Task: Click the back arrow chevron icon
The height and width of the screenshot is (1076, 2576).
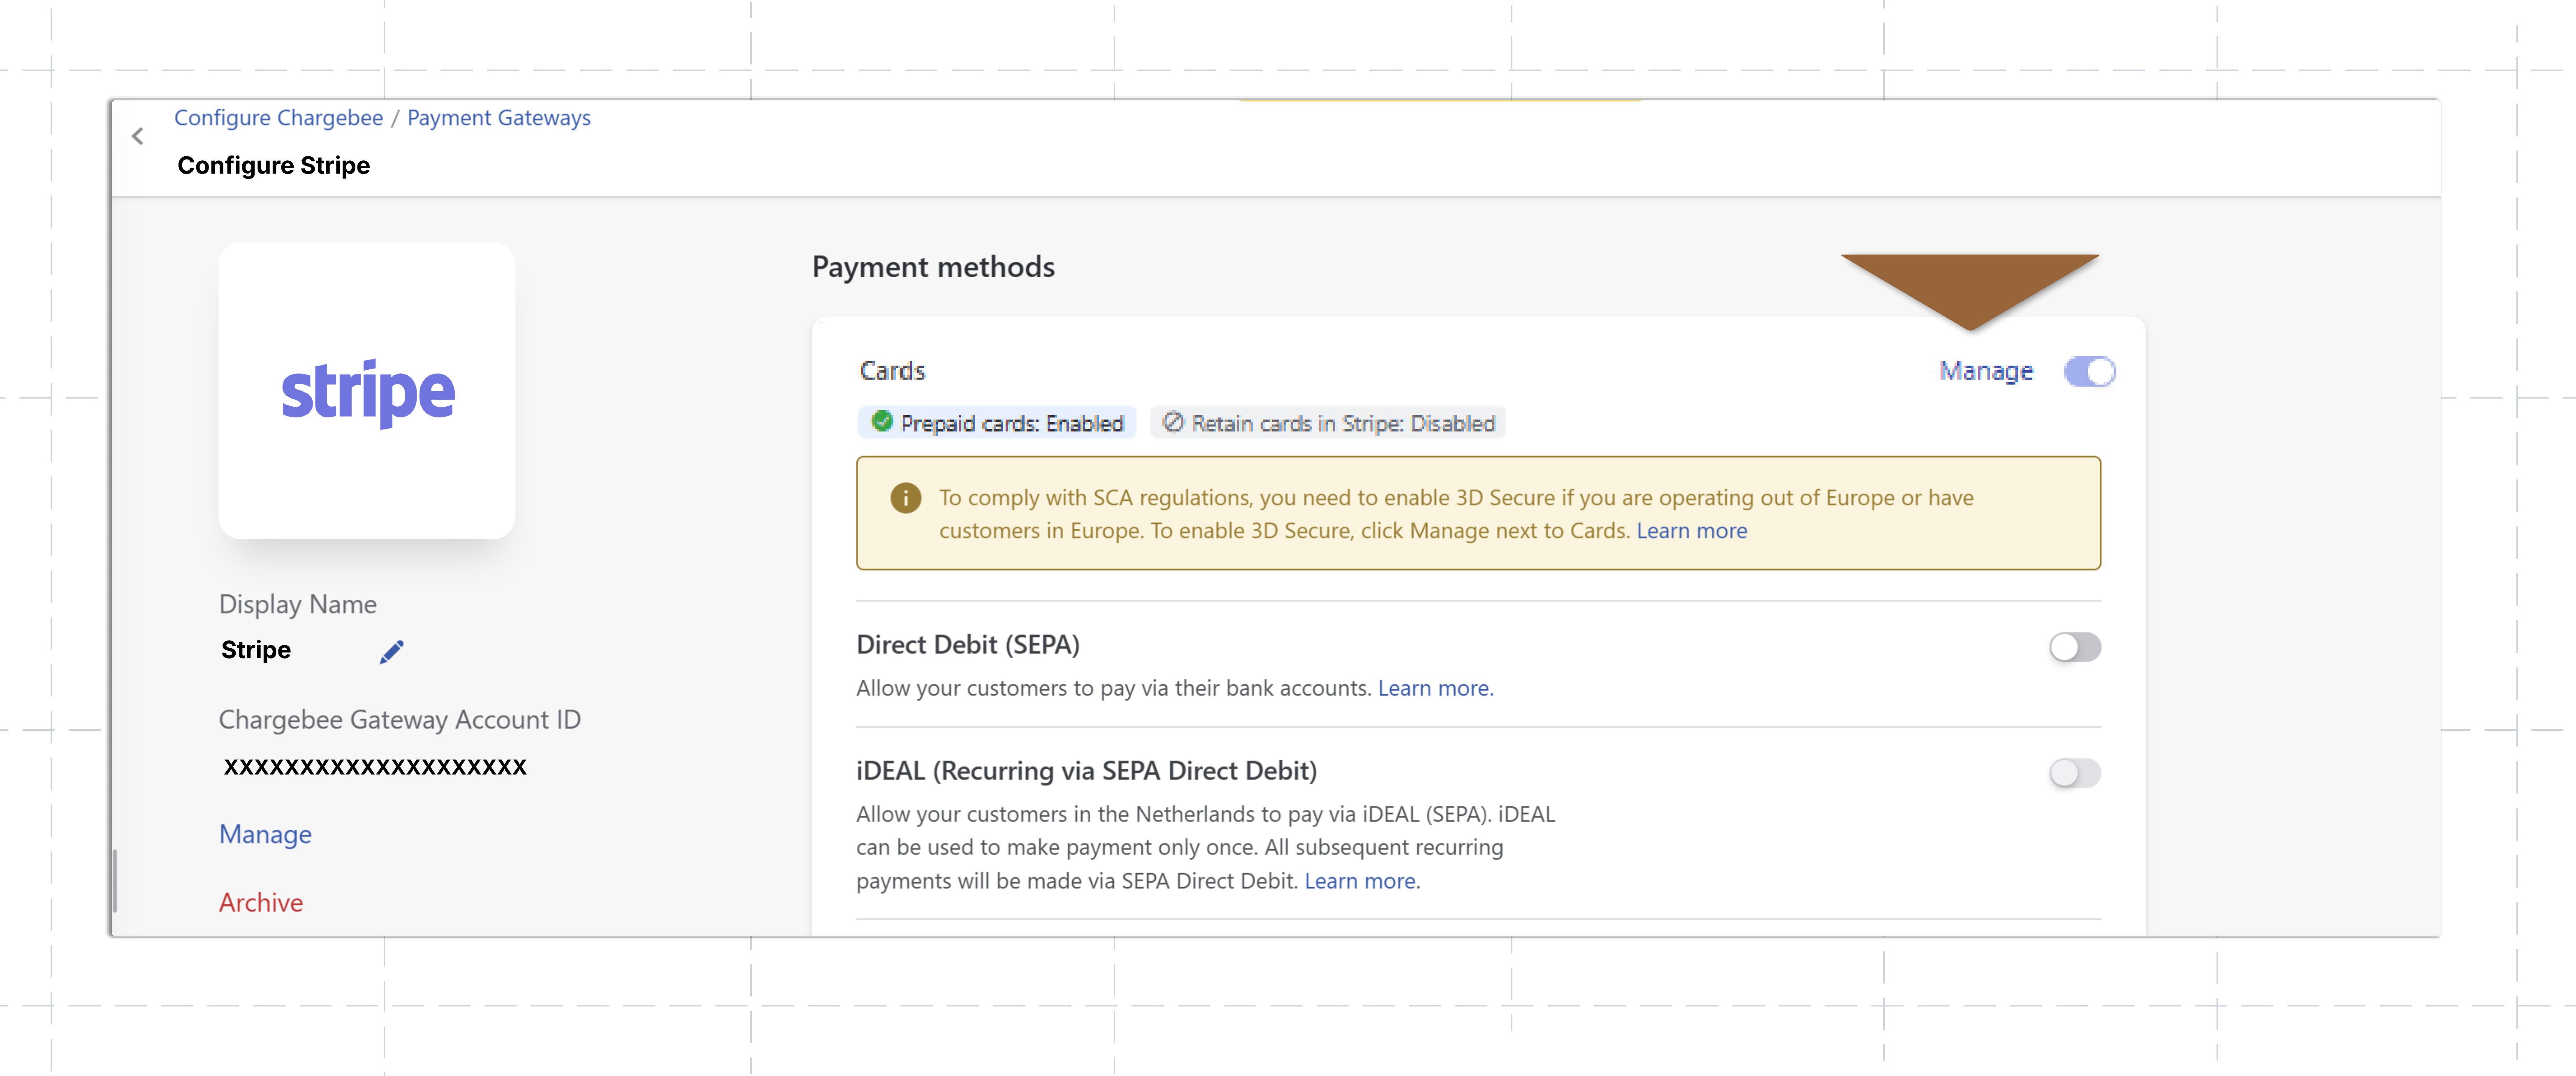Action: [x=138, y=137]
